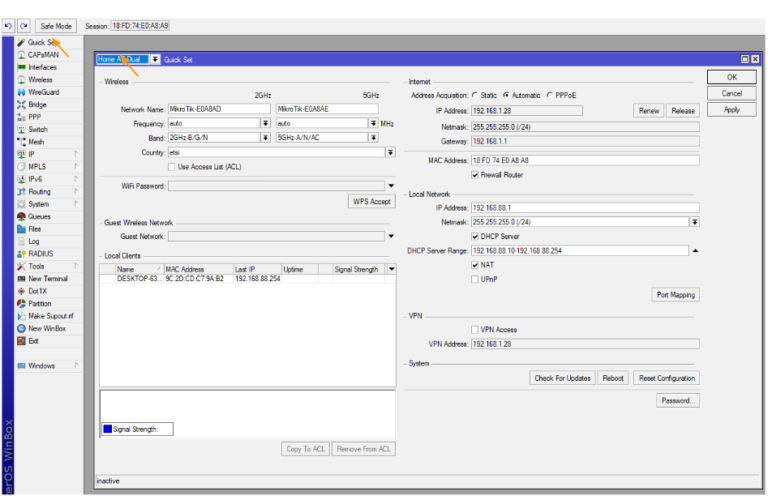Open the Mesh sidebar icon
Screen dimensions: 768x500
pos(21,142)
